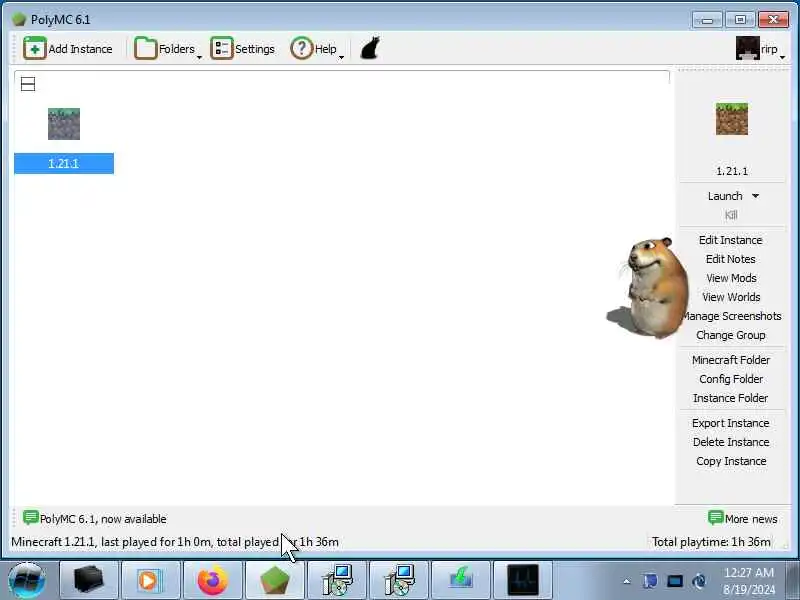This screenshot has height=600, width=800.
Task: Click the second installer taskbar icon
Action: coord(398,581)
